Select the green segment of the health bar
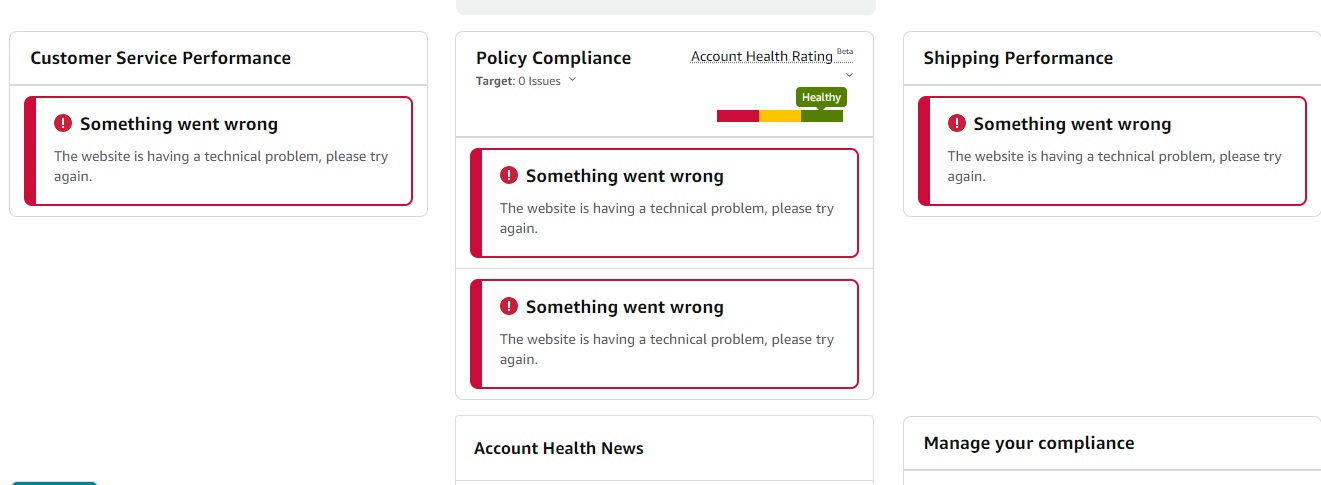This screenshot has width=1321, height=485. 822,116
